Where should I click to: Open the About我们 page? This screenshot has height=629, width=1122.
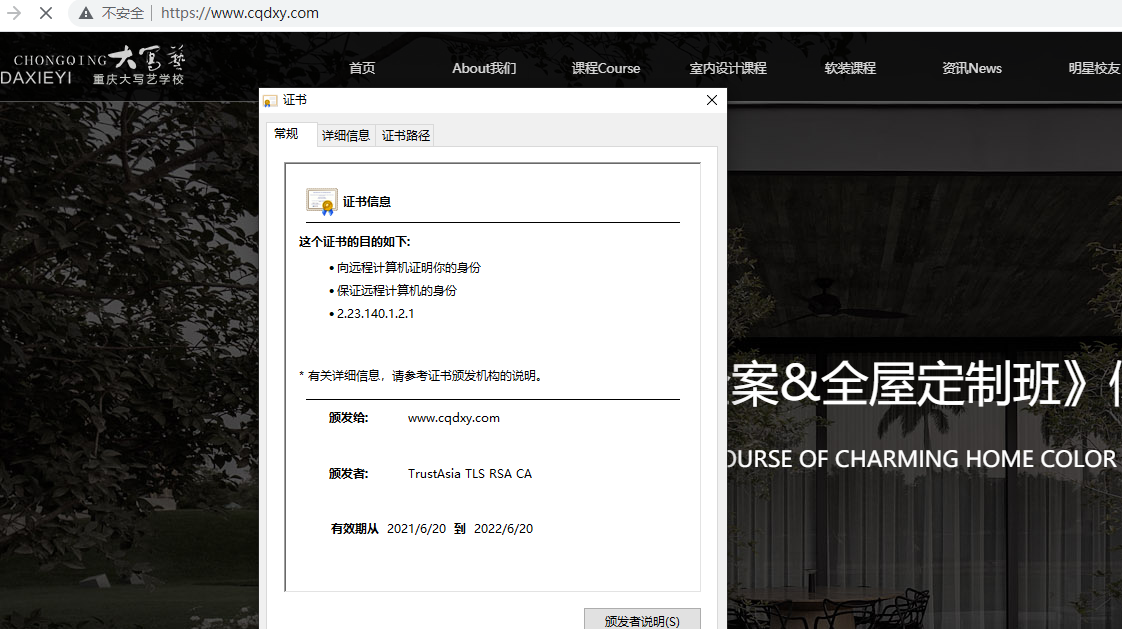click(x=484, y=68)
